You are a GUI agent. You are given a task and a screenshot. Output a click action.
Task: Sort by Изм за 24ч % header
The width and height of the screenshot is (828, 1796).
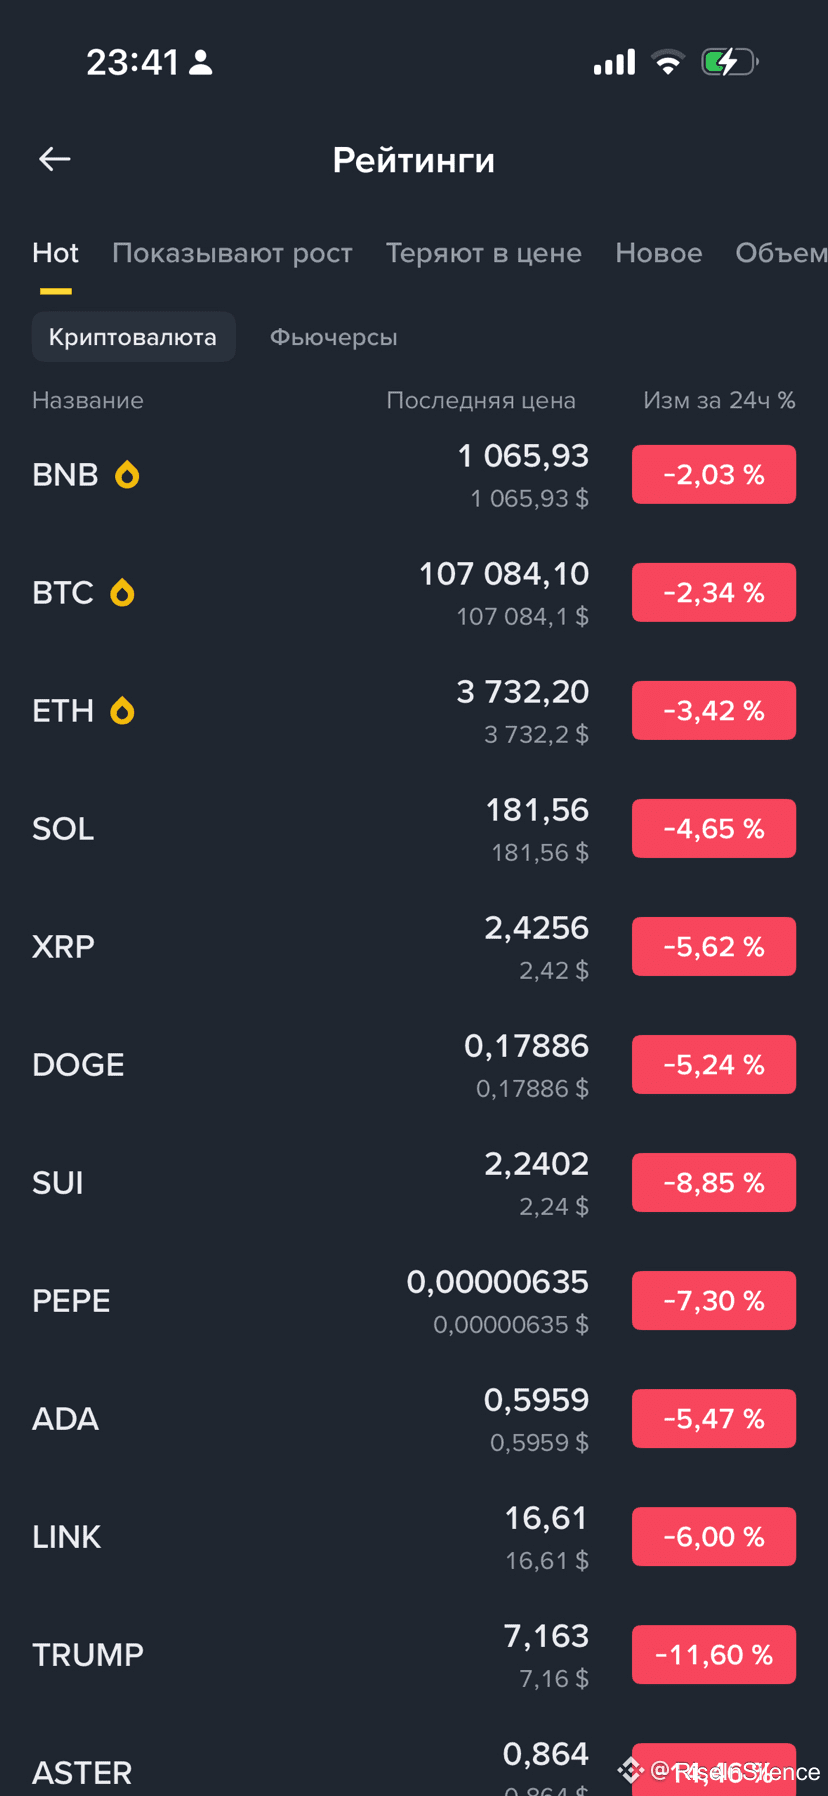[x=719, y=401]
